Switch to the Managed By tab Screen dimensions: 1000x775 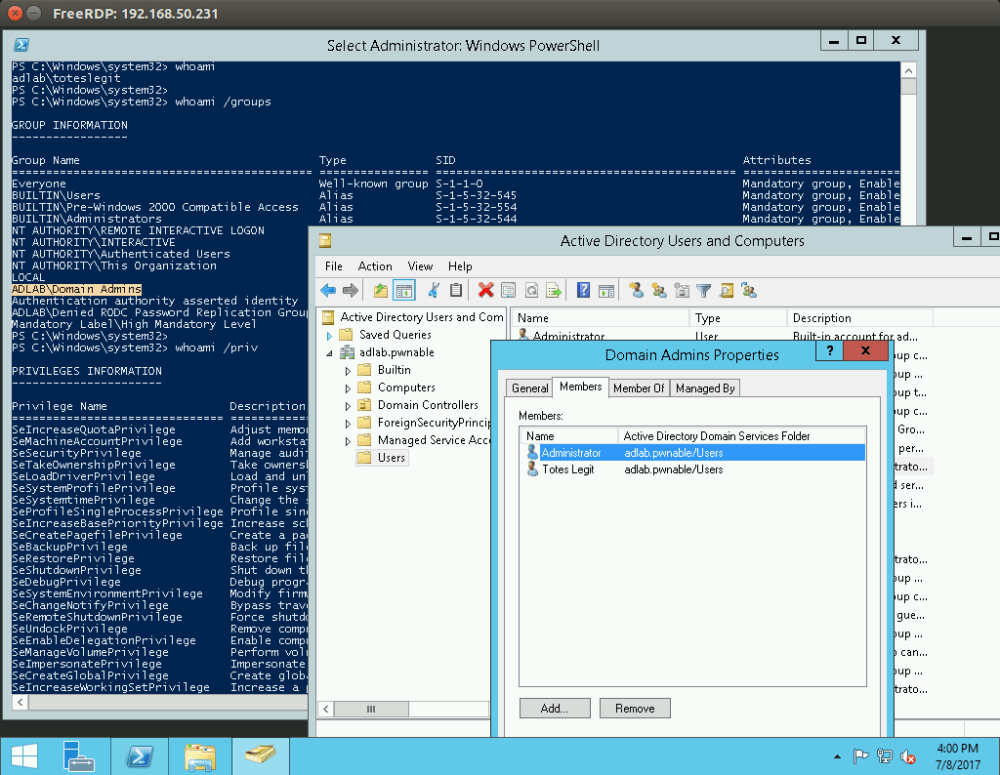[705, 388]
